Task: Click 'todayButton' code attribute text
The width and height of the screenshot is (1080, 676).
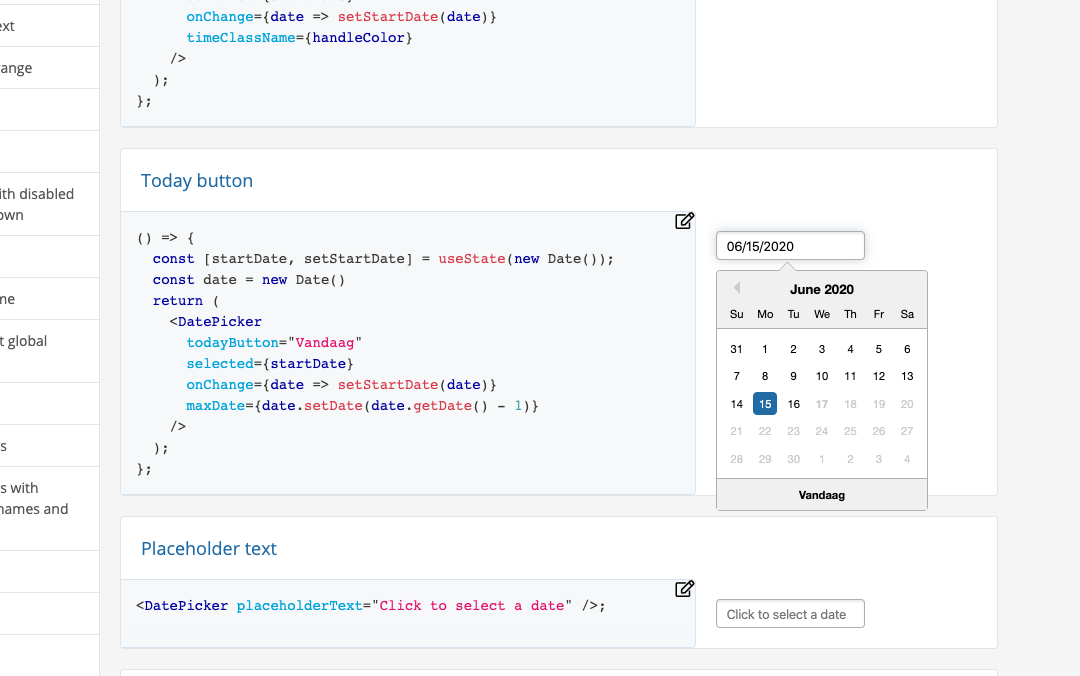Action: [232, 342]
